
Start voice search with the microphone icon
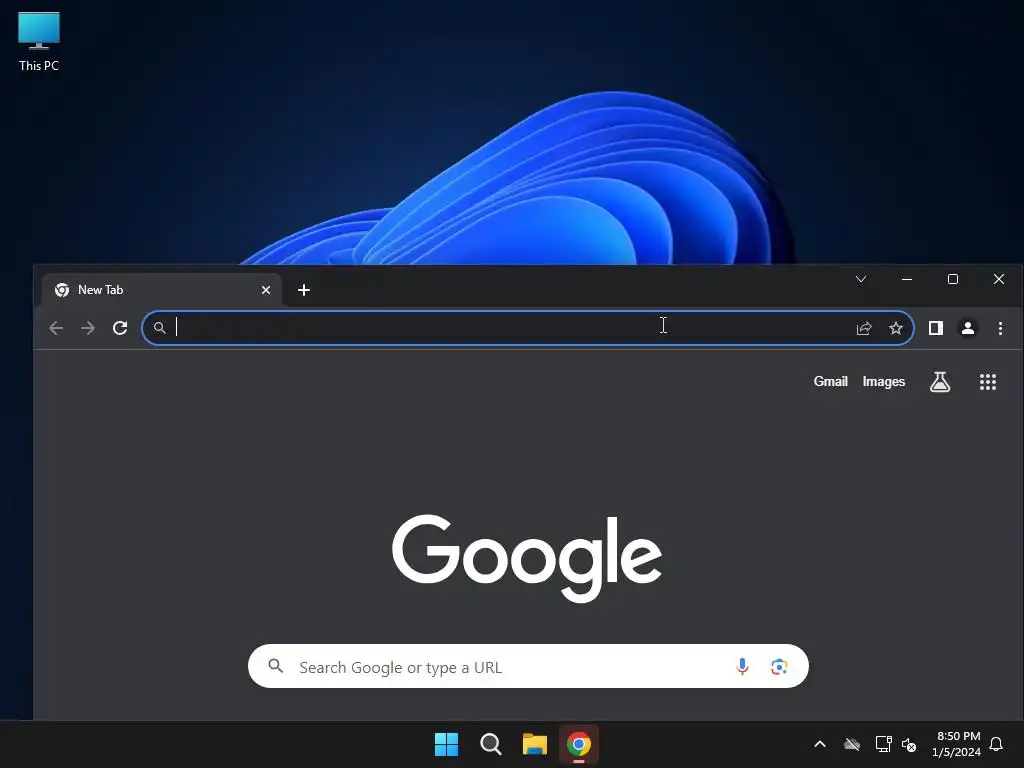742,666
